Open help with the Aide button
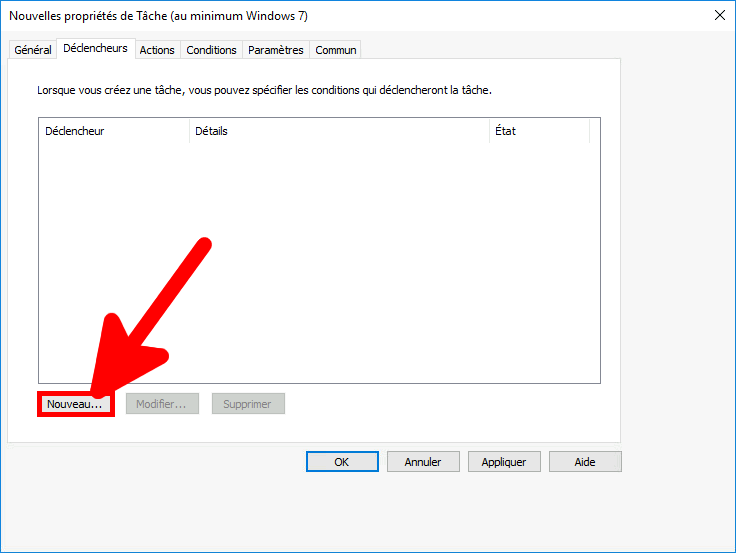 point(585,462)
